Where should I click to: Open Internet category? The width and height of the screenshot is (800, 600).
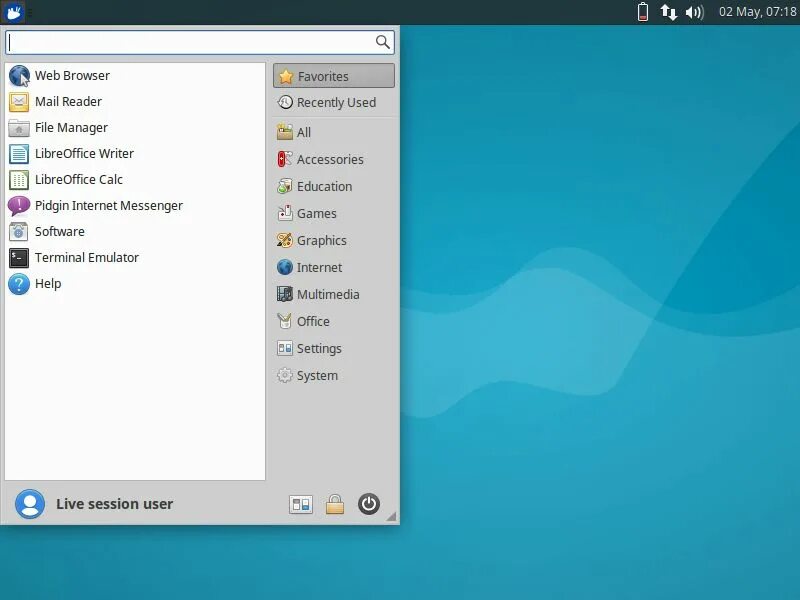(334, 268)
